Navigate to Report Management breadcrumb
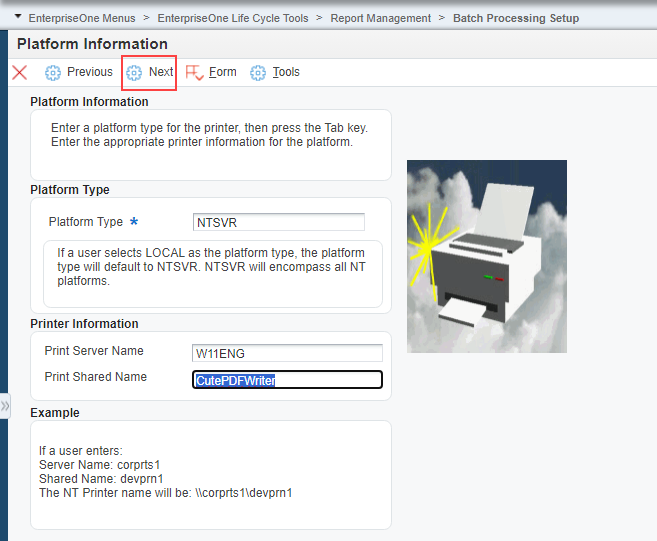The height and width of the screenshot is (541, 657). tap(380, 18)
